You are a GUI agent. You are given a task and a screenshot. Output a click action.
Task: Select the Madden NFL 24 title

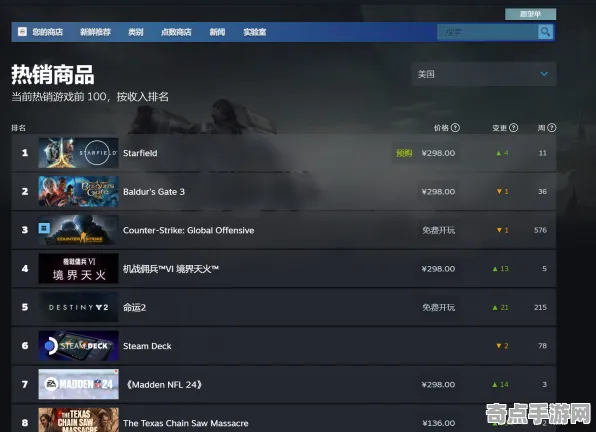(x=163, y=385)
